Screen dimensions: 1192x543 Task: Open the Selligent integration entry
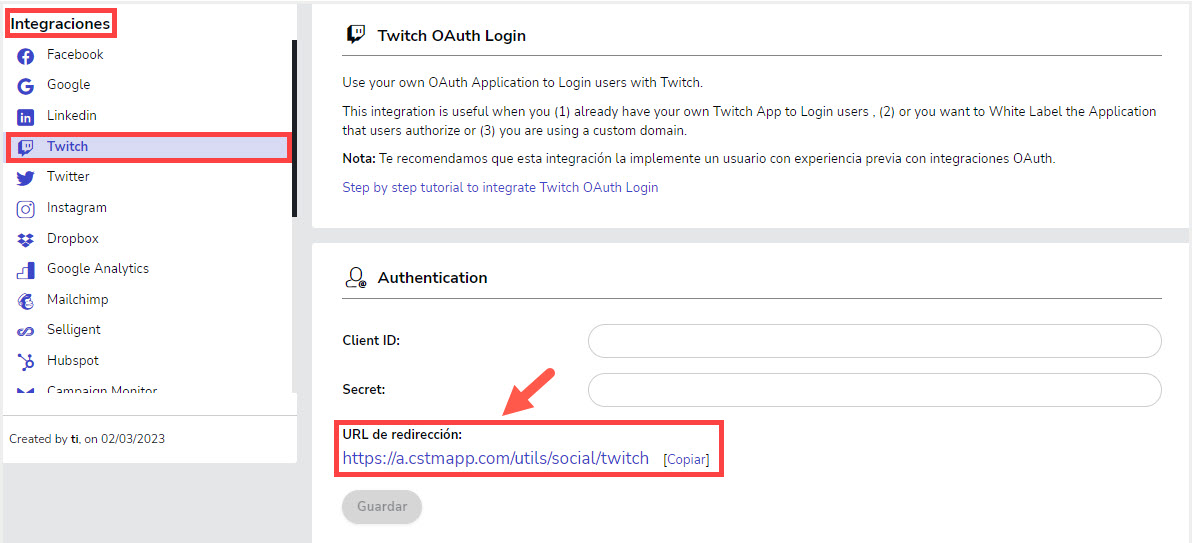[74, 330]
